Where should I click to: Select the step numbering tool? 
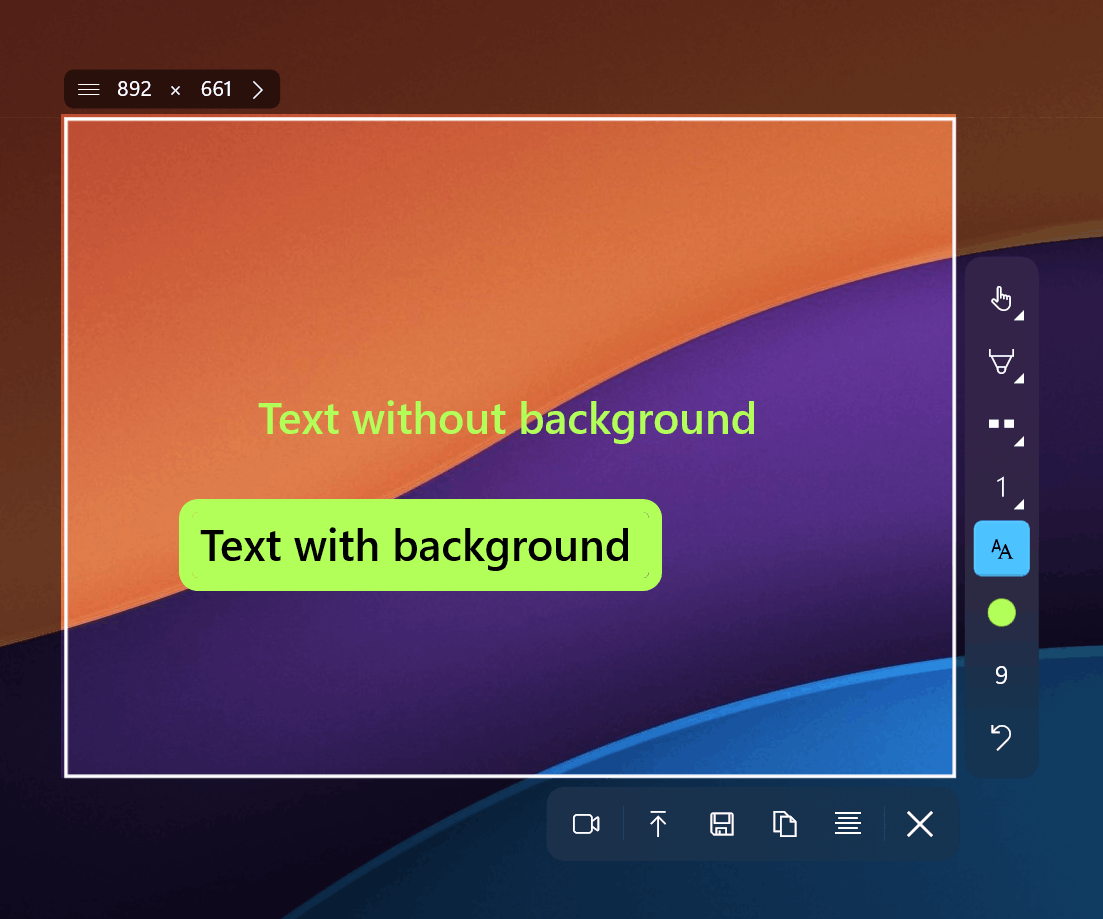1001,486
